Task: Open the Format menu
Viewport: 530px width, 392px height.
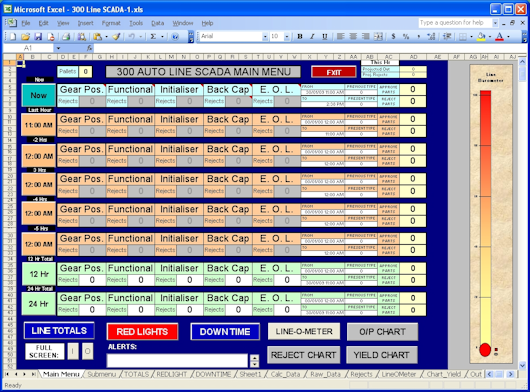Action: click(111, 23)
